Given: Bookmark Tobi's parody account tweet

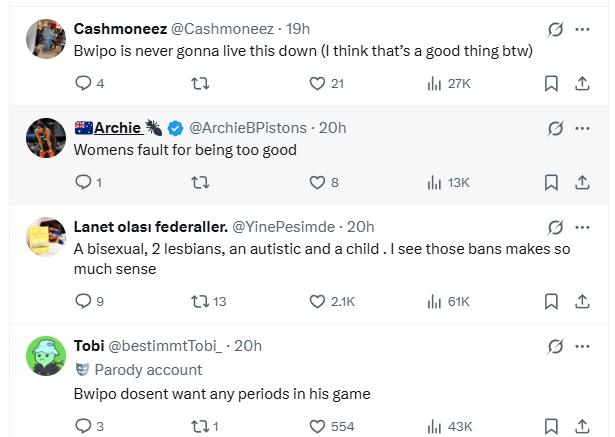Looking at the screenshot, I should click(x=551, y=426).
